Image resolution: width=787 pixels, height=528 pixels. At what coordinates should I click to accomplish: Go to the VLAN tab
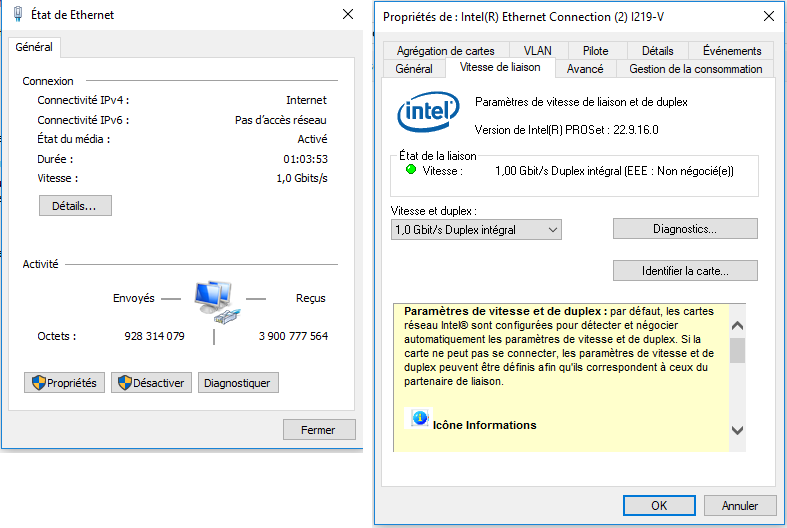click(537, 51)
